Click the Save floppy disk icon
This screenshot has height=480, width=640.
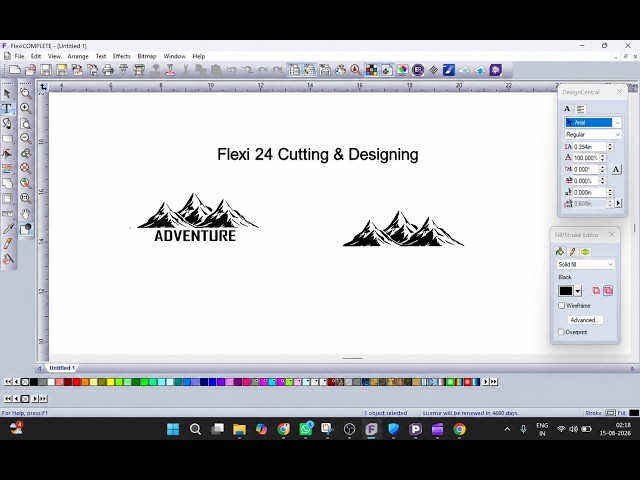(x=46, y=70)
